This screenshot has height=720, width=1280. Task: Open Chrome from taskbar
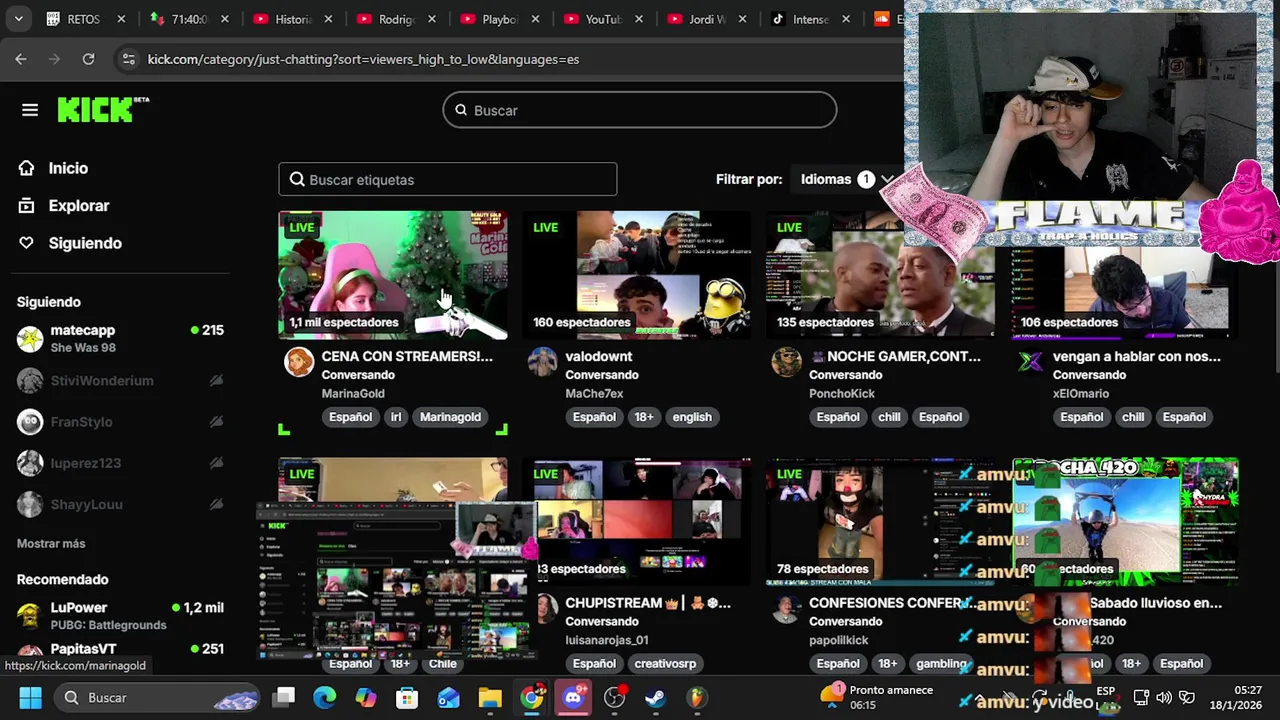(x=532, y=697)
